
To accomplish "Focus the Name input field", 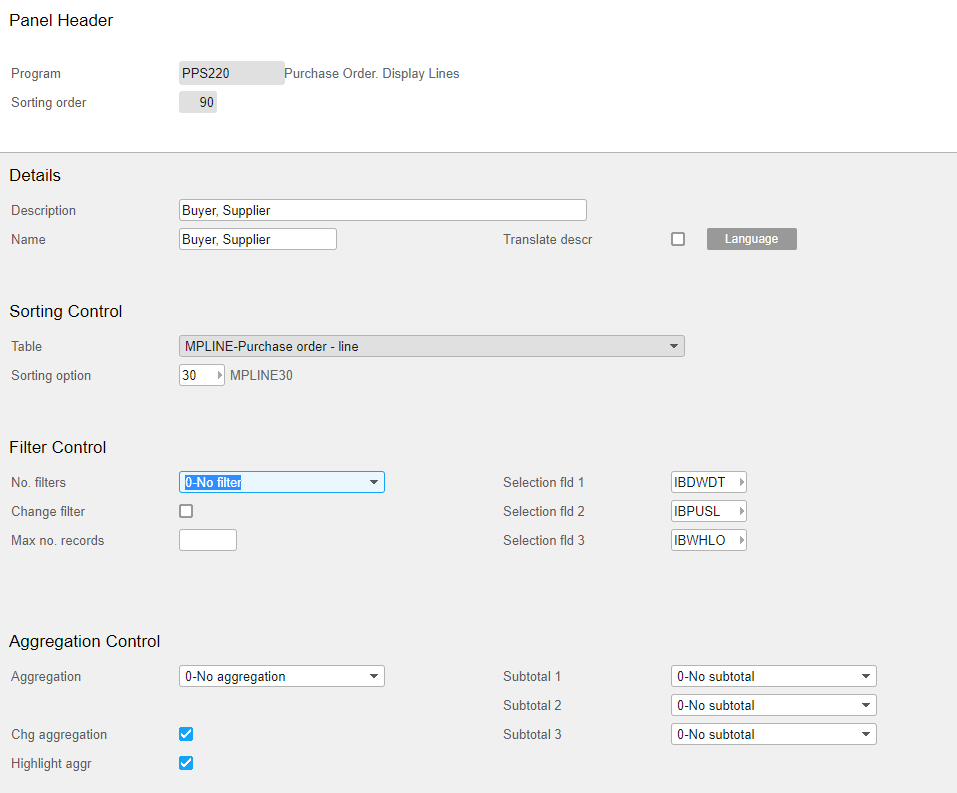I will point(257,240).
